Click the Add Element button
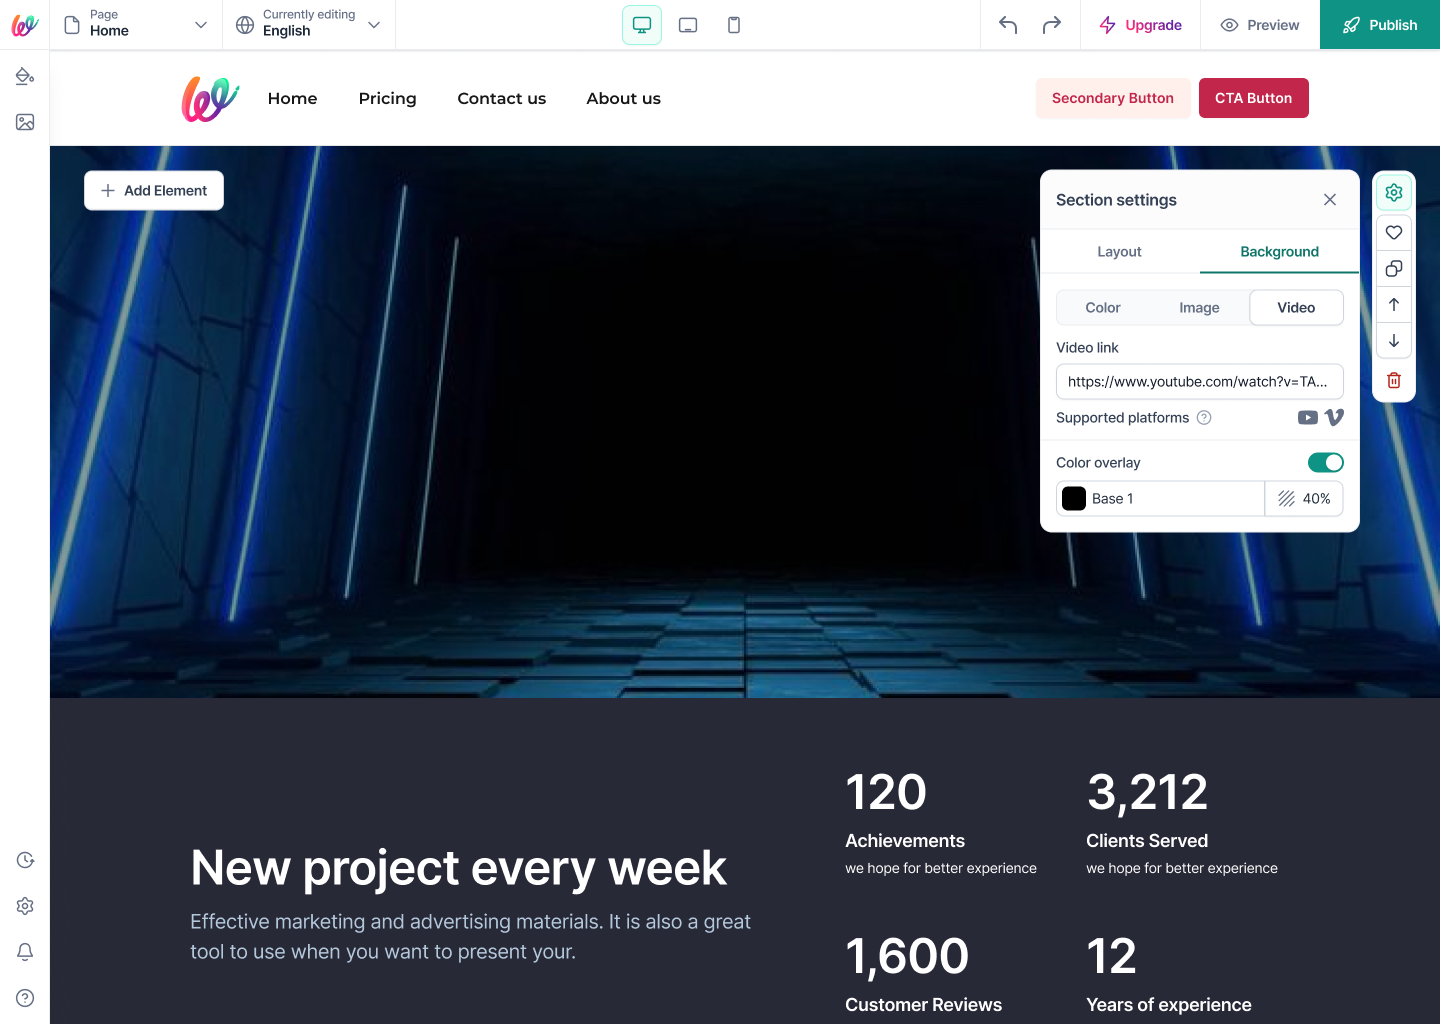The image size is (1440, 1024). pyautogui.click(x=154, y=190)
